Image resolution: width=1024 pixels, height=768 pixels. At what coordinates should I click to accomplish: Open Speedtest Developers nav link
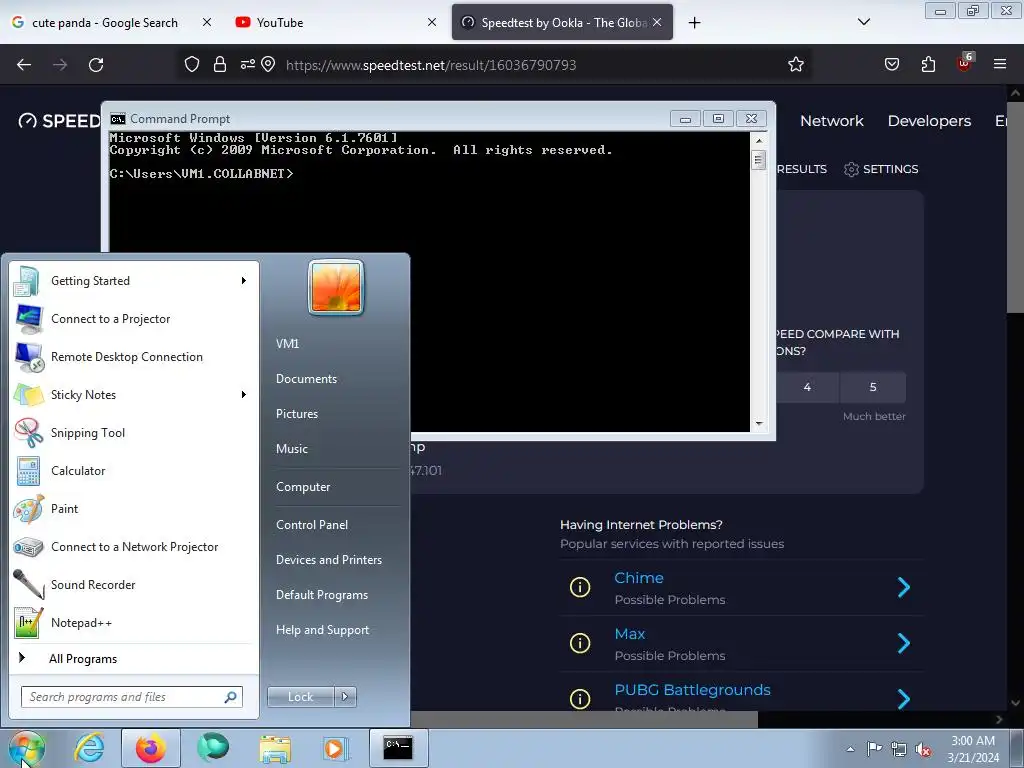(x=929, y=121)
